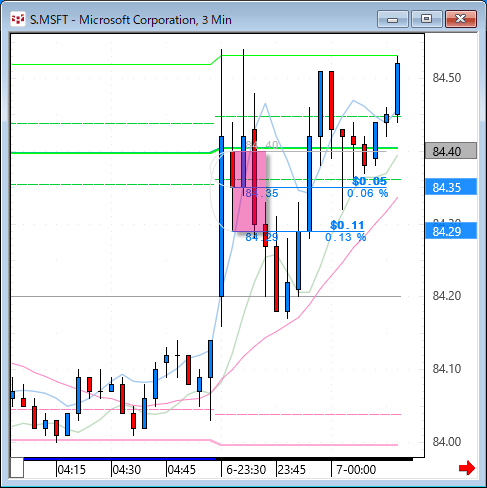Click the small white box at axis corner
Screen dimensions: 487x488
pos(17,468)
